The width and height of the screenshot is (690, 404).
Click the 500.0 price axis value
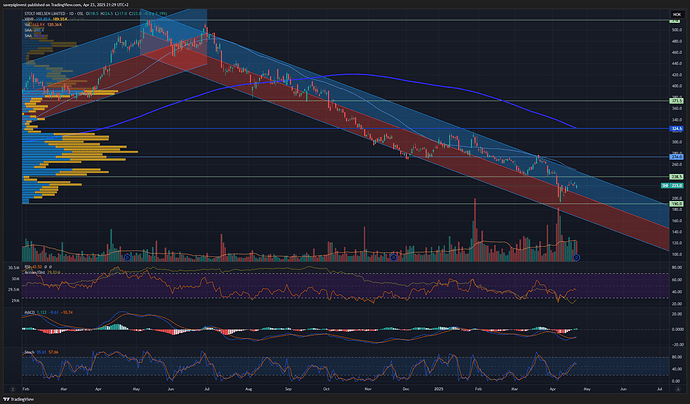coord(676,30)
